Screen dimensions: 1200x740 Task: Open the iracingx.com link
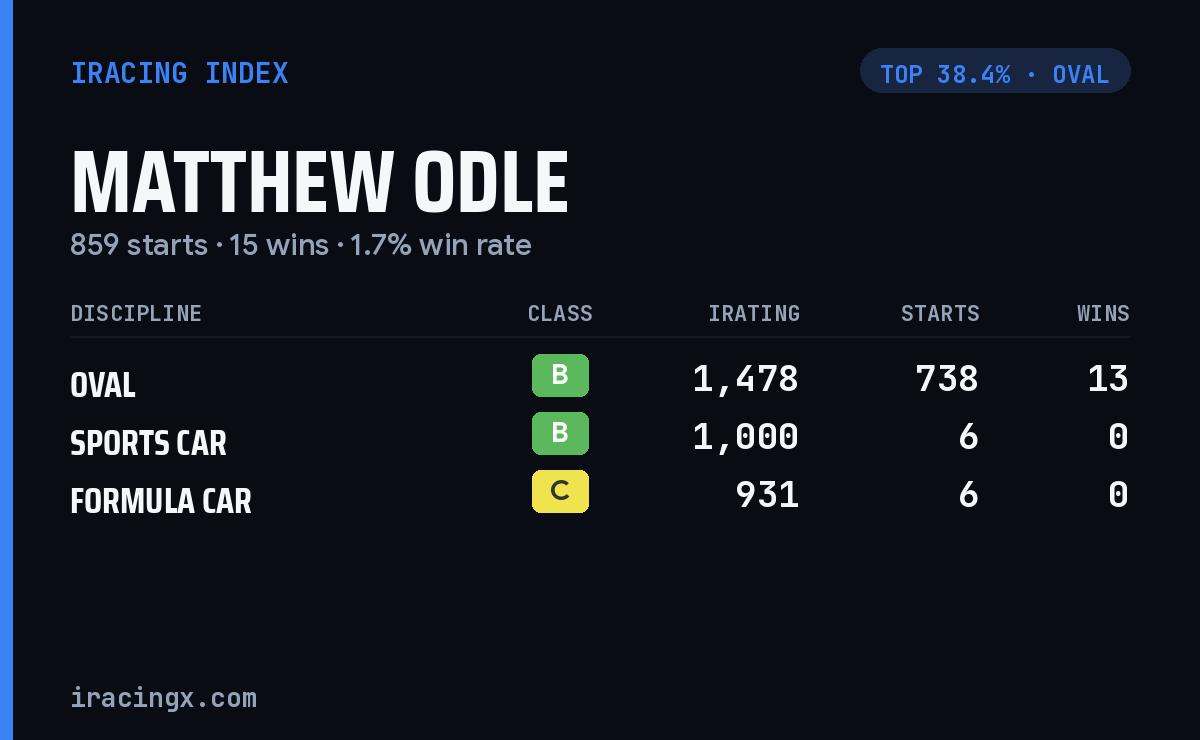coord(163,698)
